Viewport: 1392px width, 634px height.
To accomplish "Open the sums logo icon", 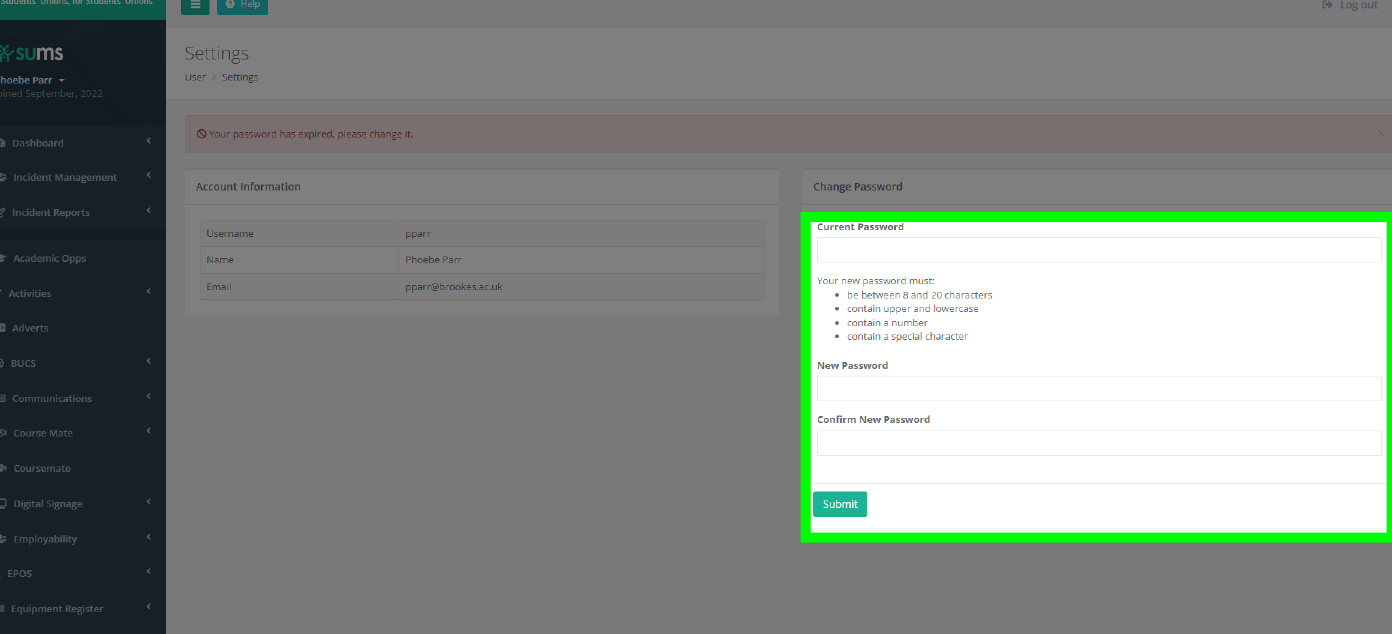I will click(5, 52).
